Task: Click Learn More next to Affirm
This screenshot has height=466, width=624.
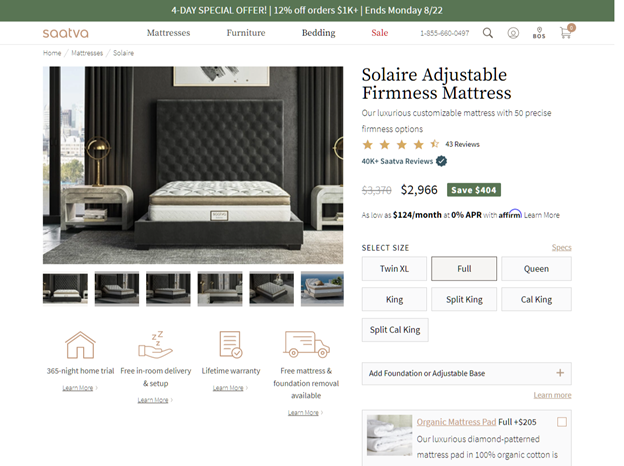Action: click(x=542, y=215)
